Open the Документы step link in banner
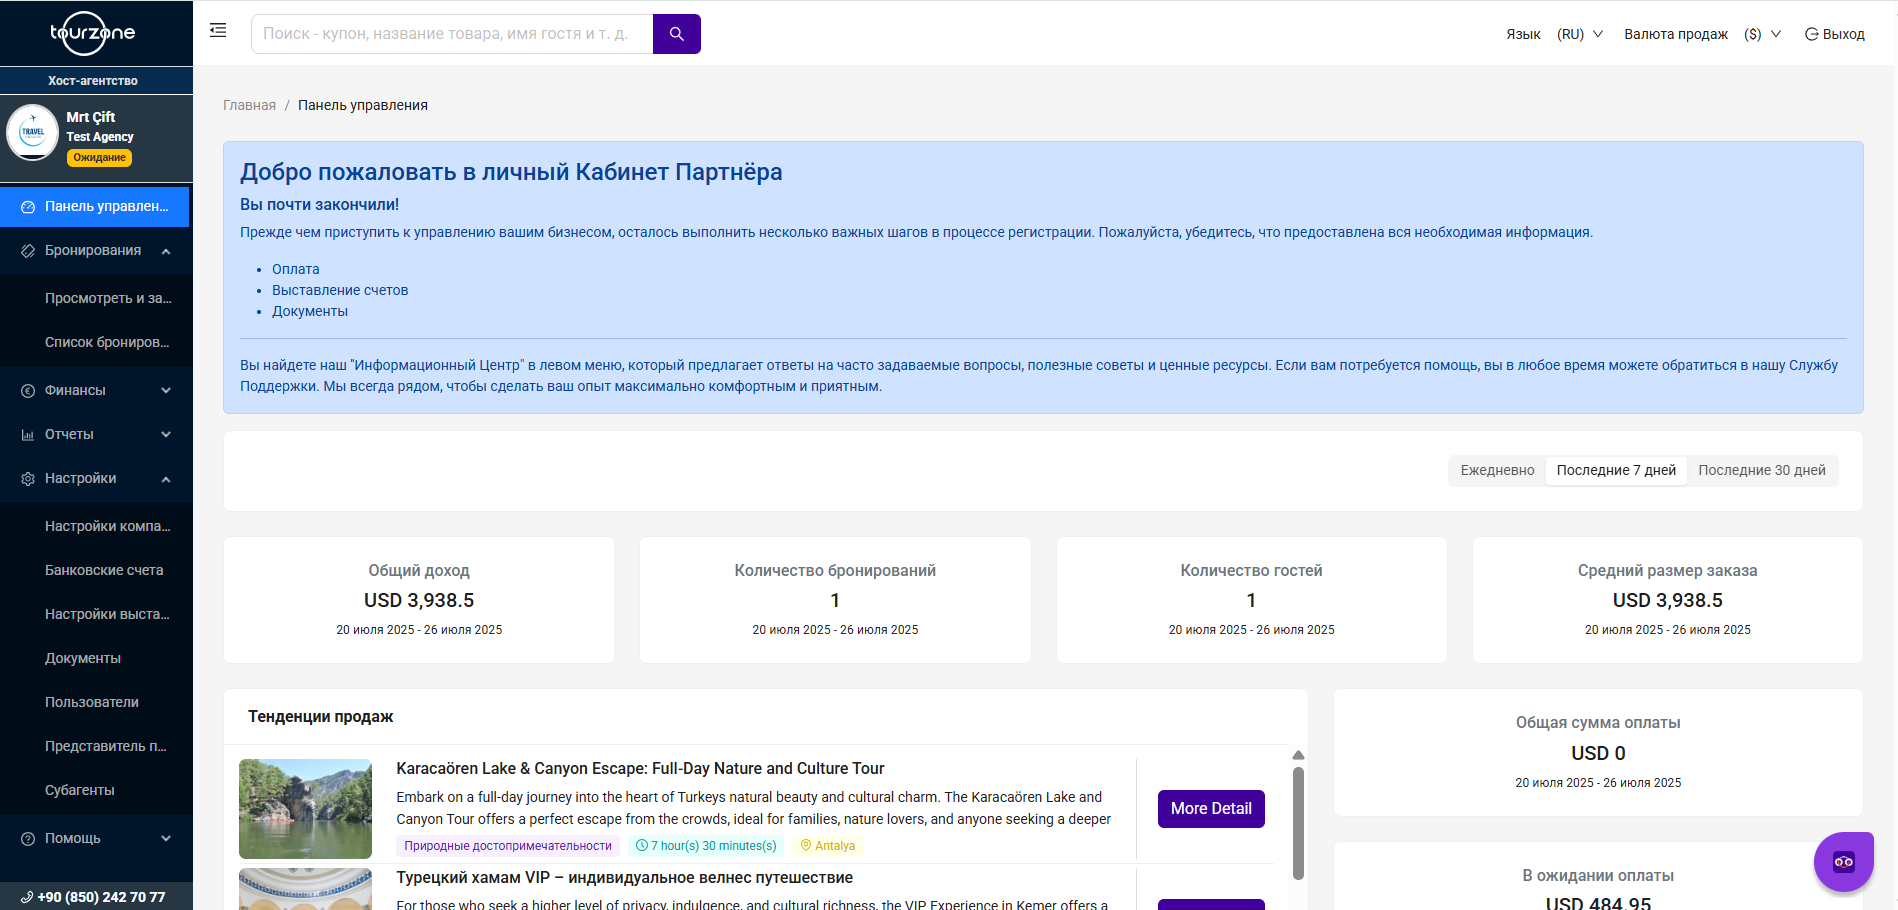Viewport: 1898px width, 910px height. pyautogui.click(x=310, y=311)
